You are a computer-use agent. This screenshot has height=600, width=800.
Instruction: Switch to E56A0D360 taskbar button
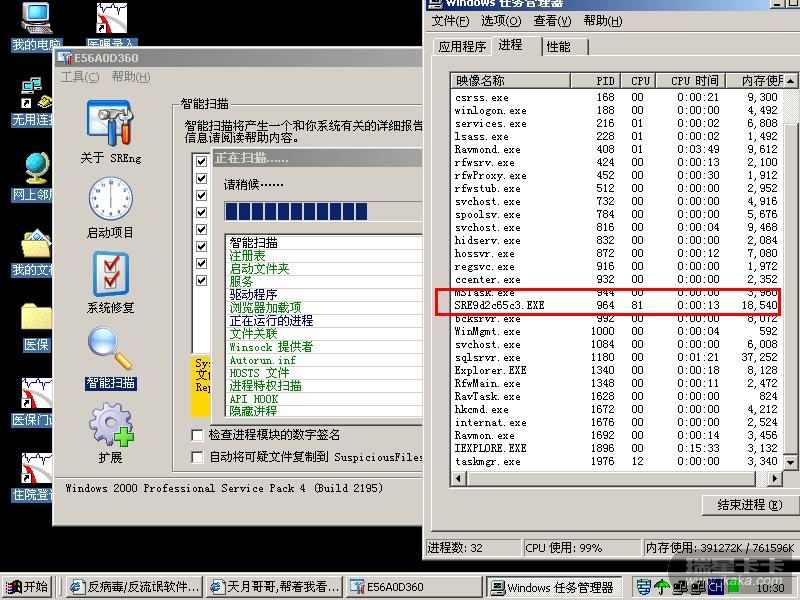(x=414, y=587)
